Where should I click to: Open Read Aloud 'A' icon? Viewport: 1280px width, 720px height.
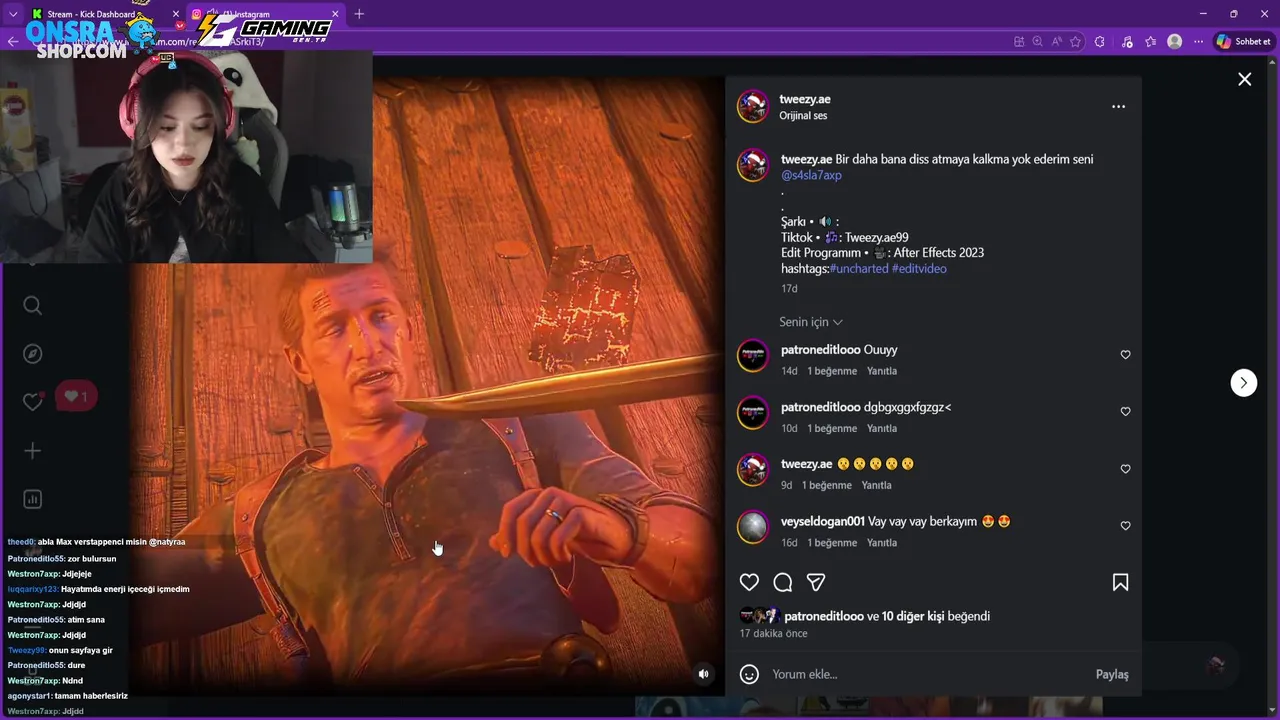click(x=1057, y=41)
